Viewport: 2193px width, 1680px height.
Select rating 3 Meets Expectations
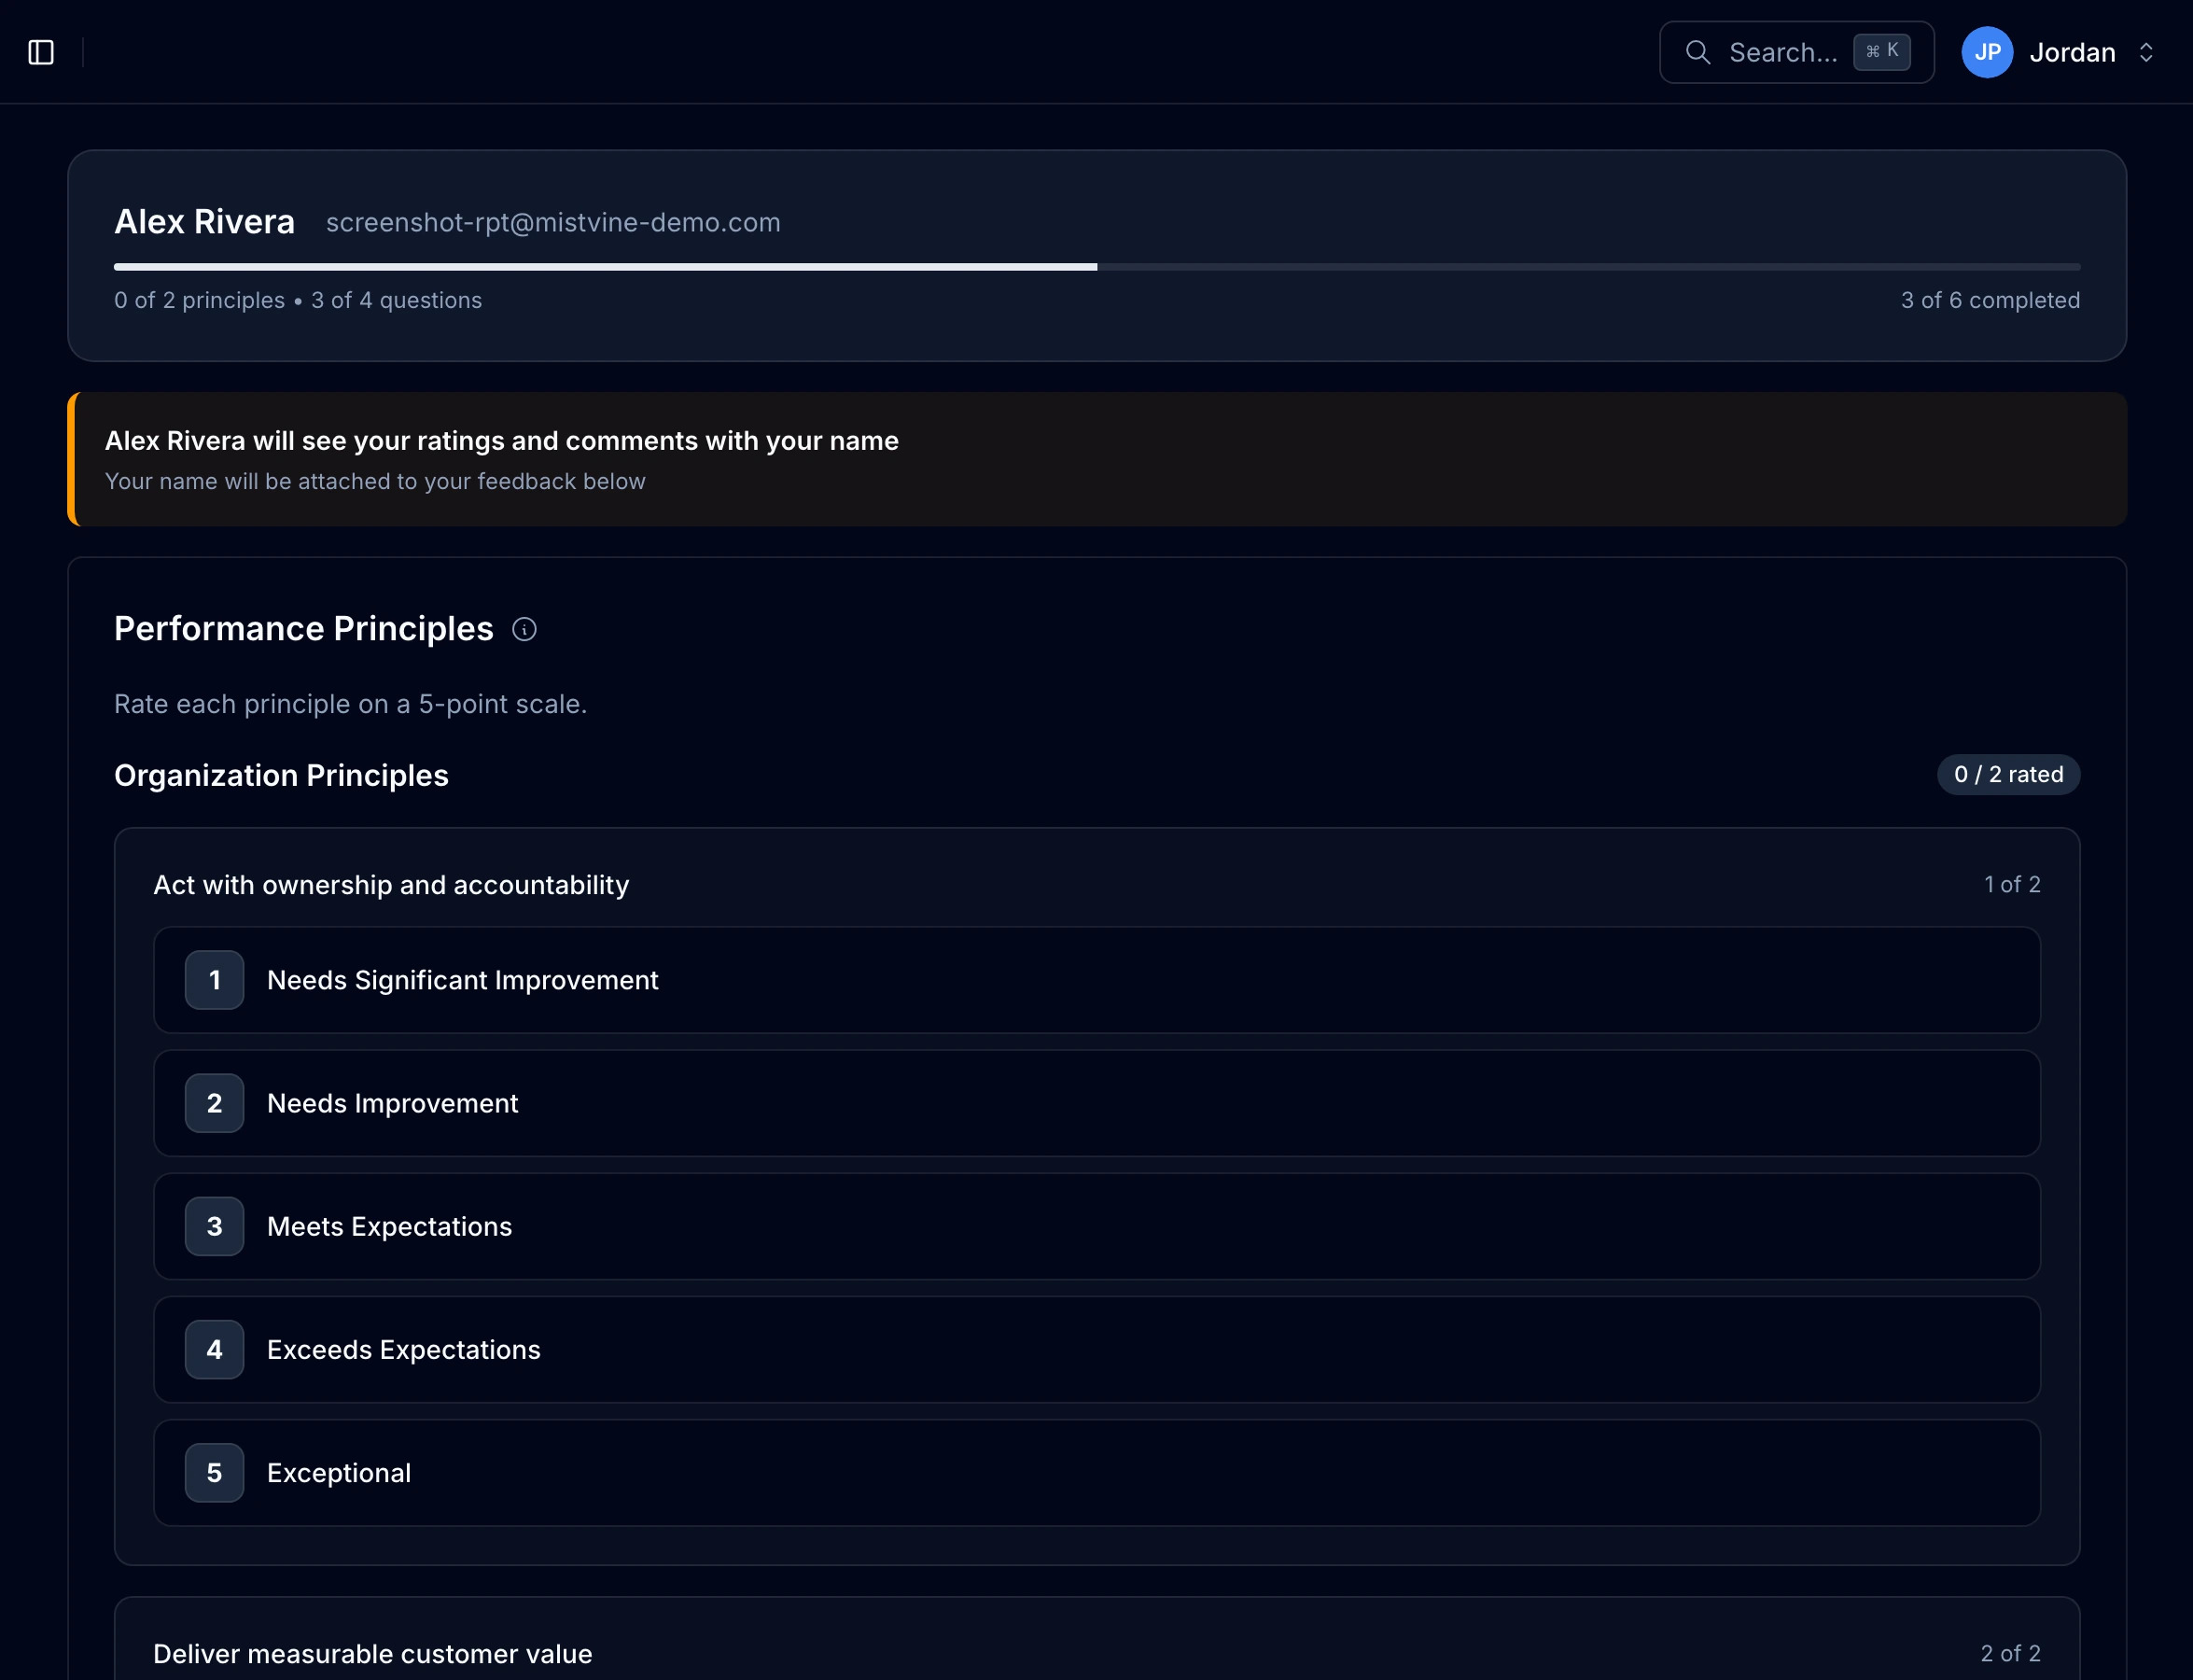point(1096,1226)
